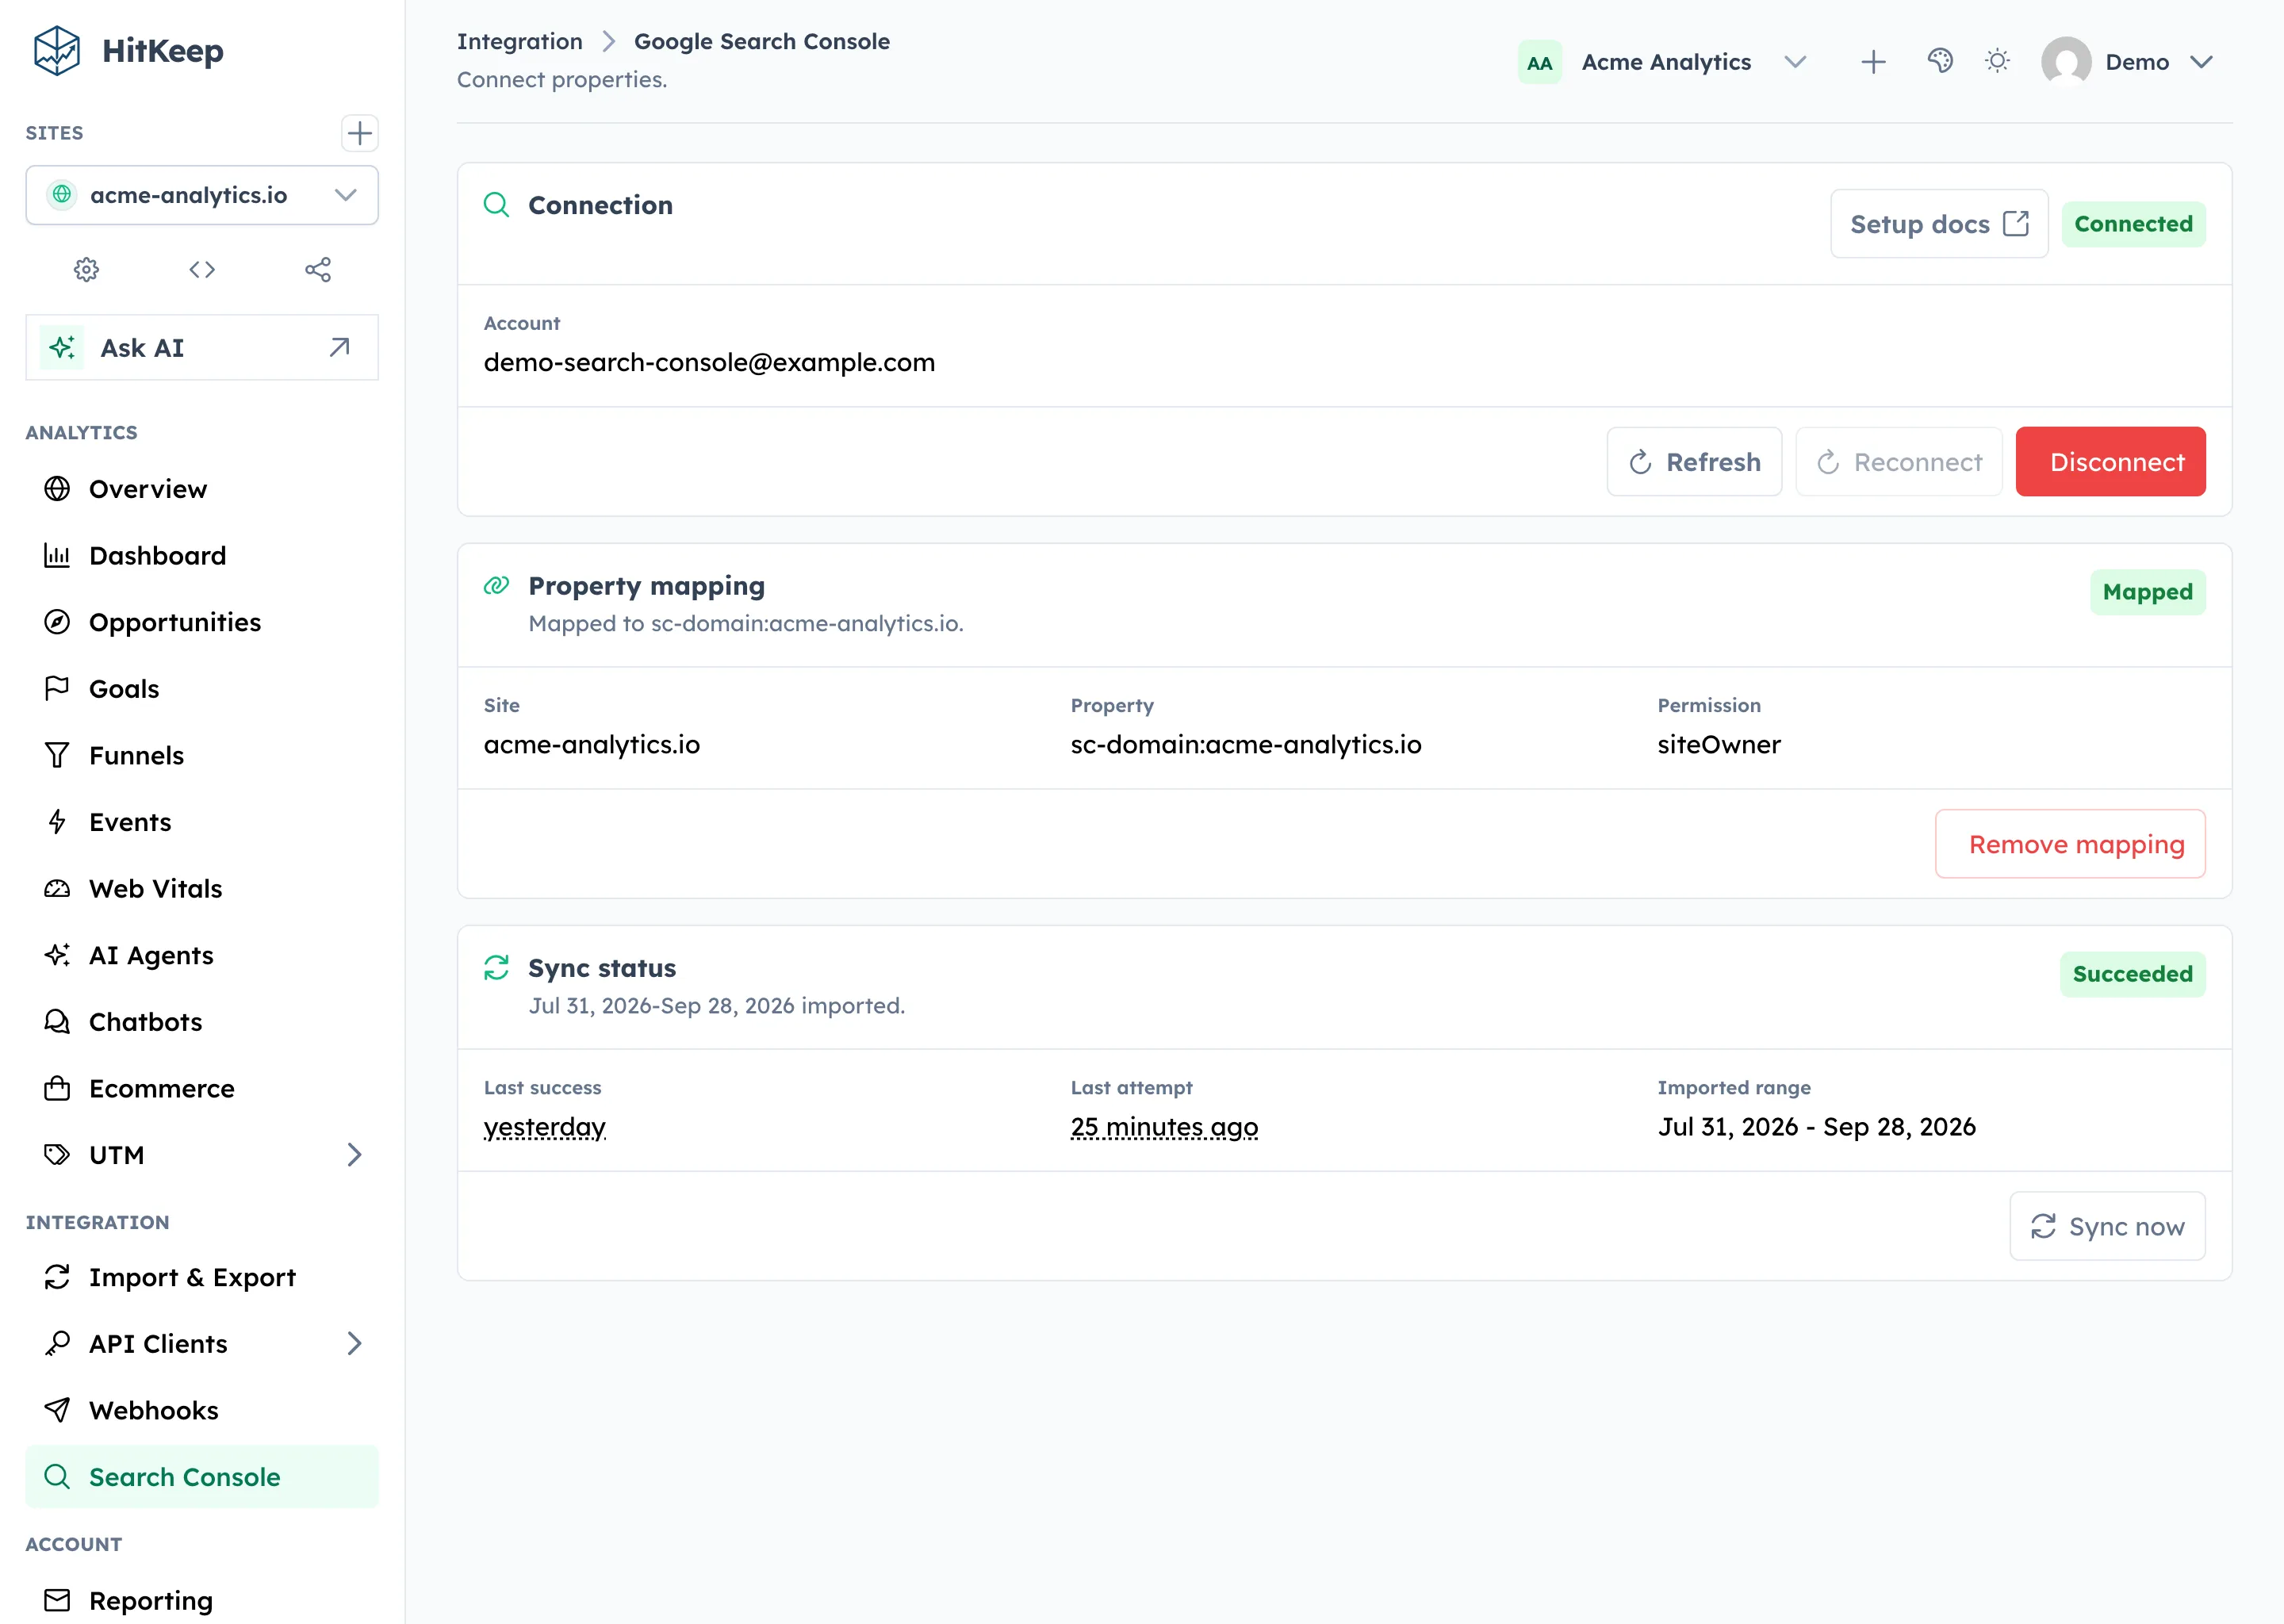The width and height of the screenshot is (2284, 1624).
Task: Open Ecommerce analytics
Action: (202, 1088)
